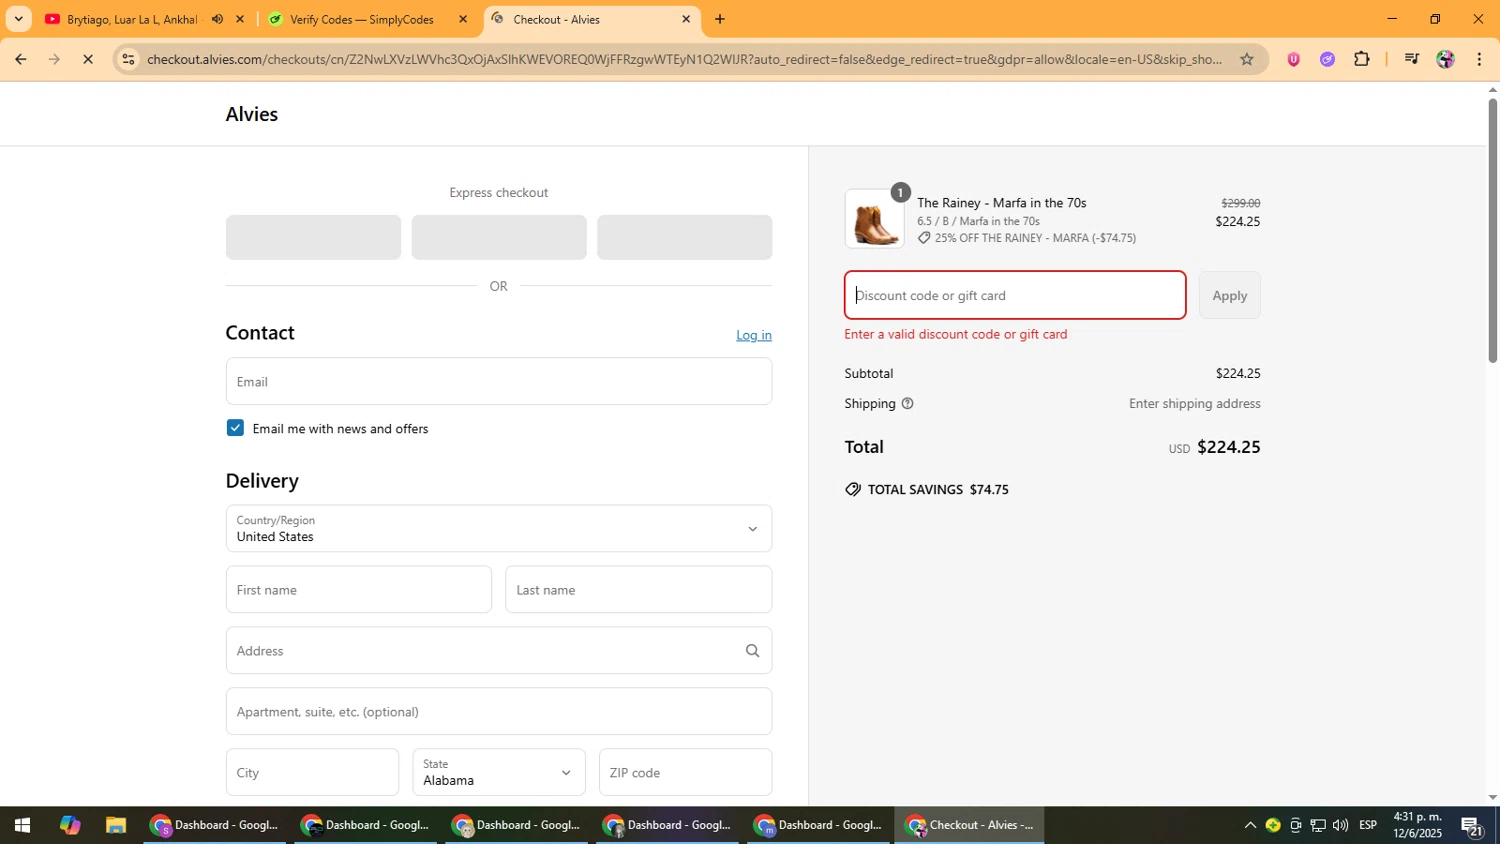Click the page vertical scrollbar

pos(1492,230)
